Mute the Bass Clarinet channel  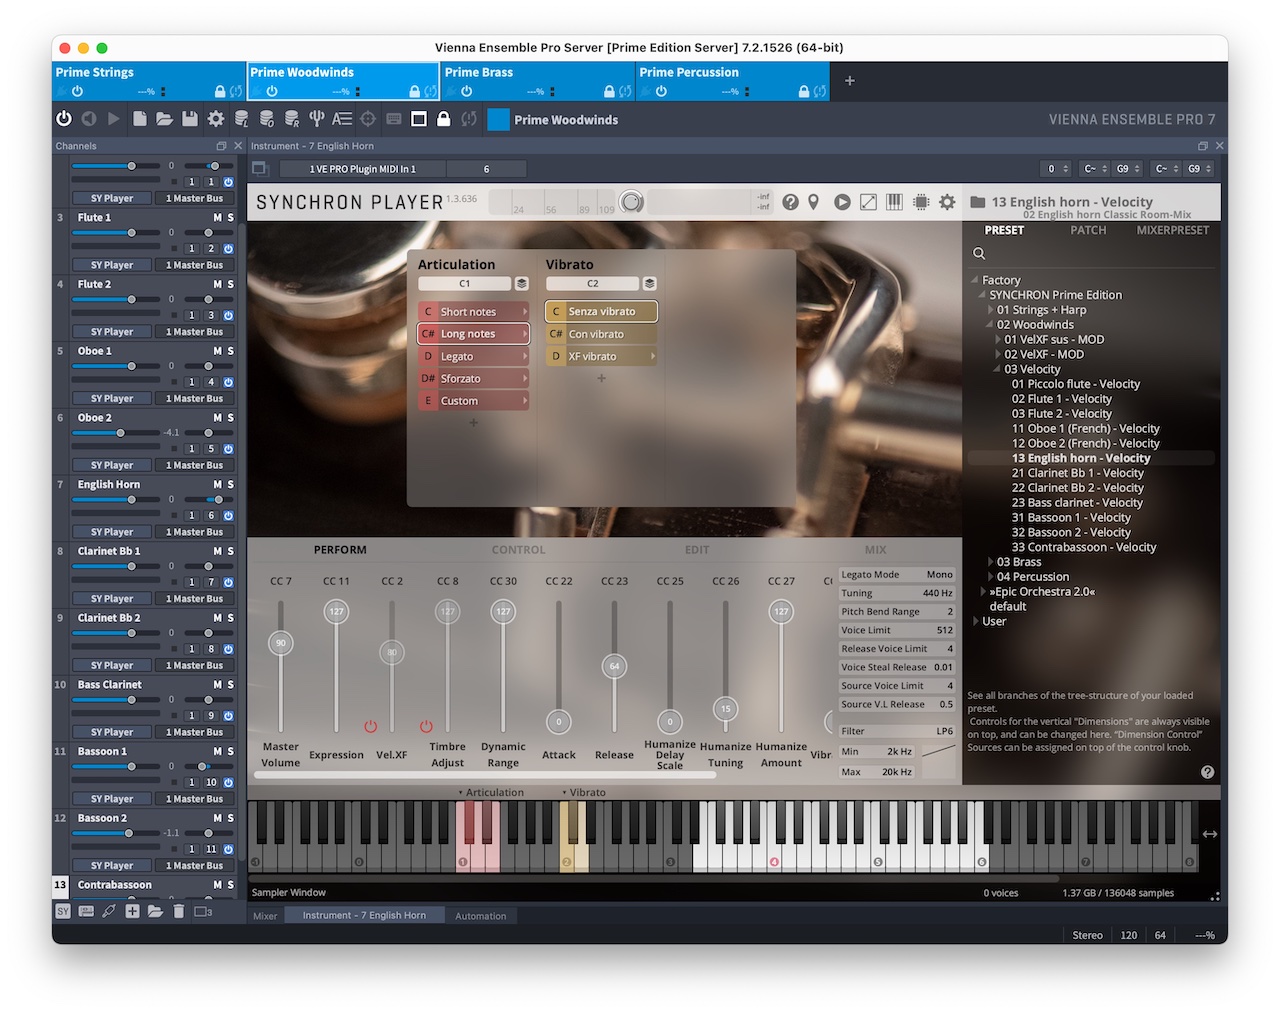(217, 685)
